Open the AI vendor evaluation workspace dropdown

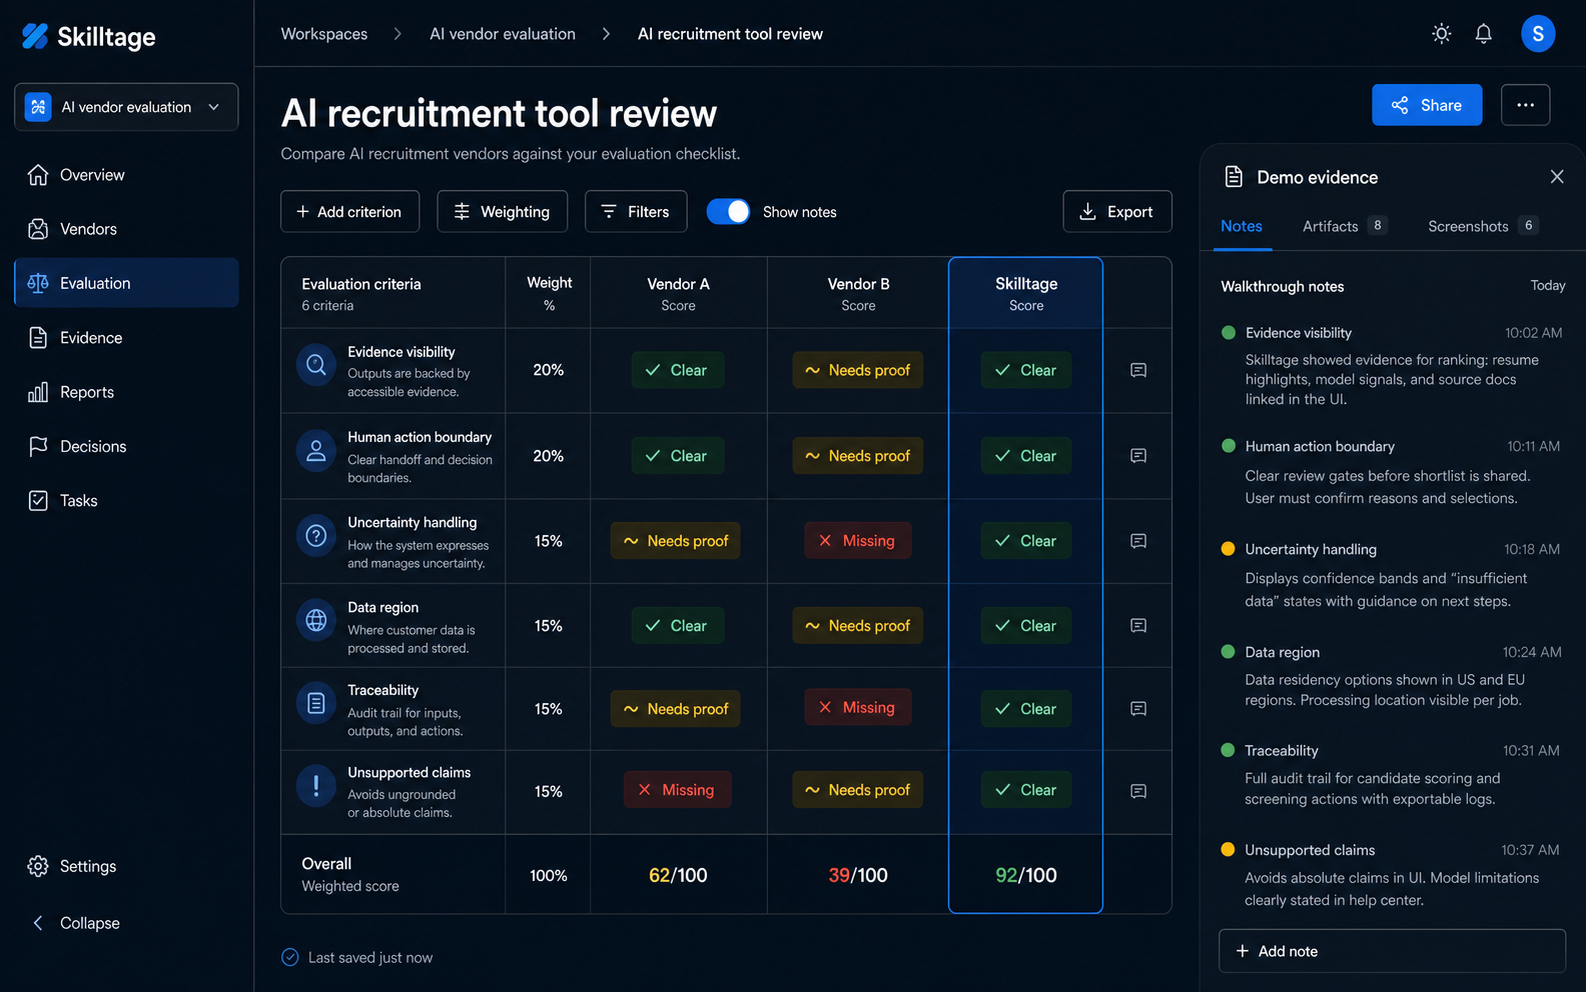point(126,107)
